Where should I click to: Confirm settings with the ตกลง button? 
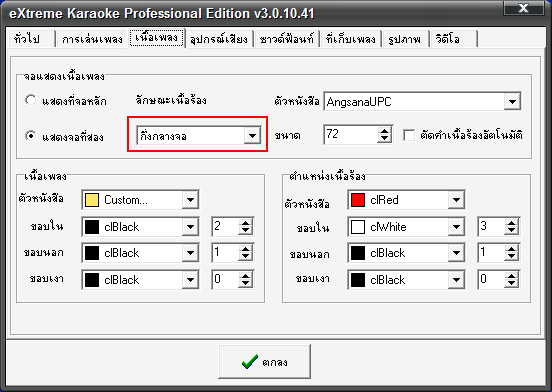(x=264, y=362)
